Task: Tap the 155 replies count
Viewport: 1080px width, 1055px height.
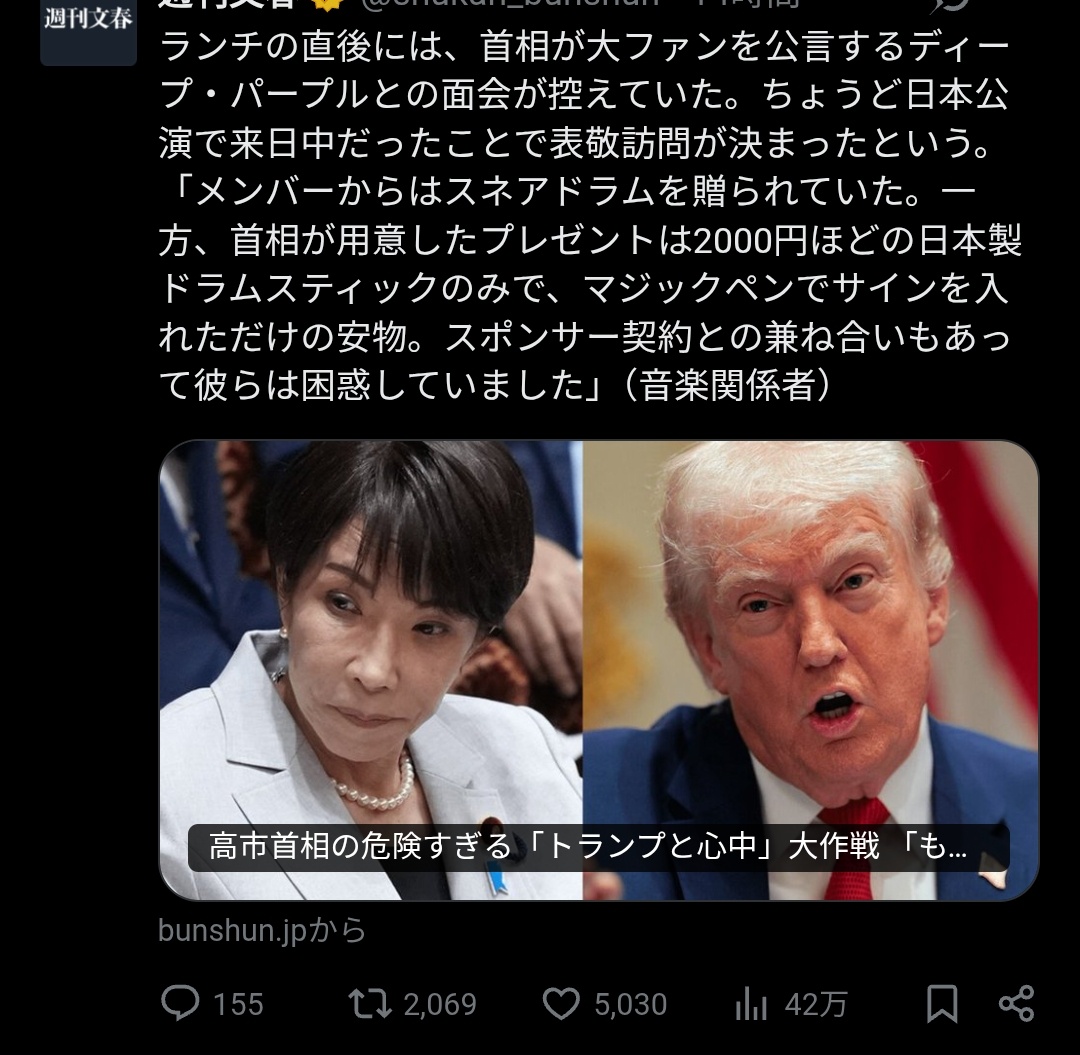Action: [238, 1005]
